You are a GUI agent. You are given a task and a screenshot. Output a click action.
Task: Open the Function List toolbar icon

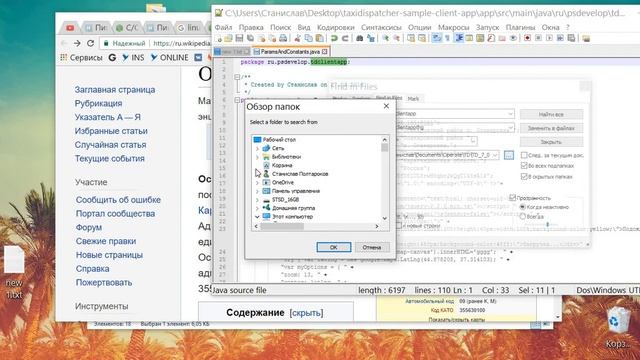[x=491, y=39]
